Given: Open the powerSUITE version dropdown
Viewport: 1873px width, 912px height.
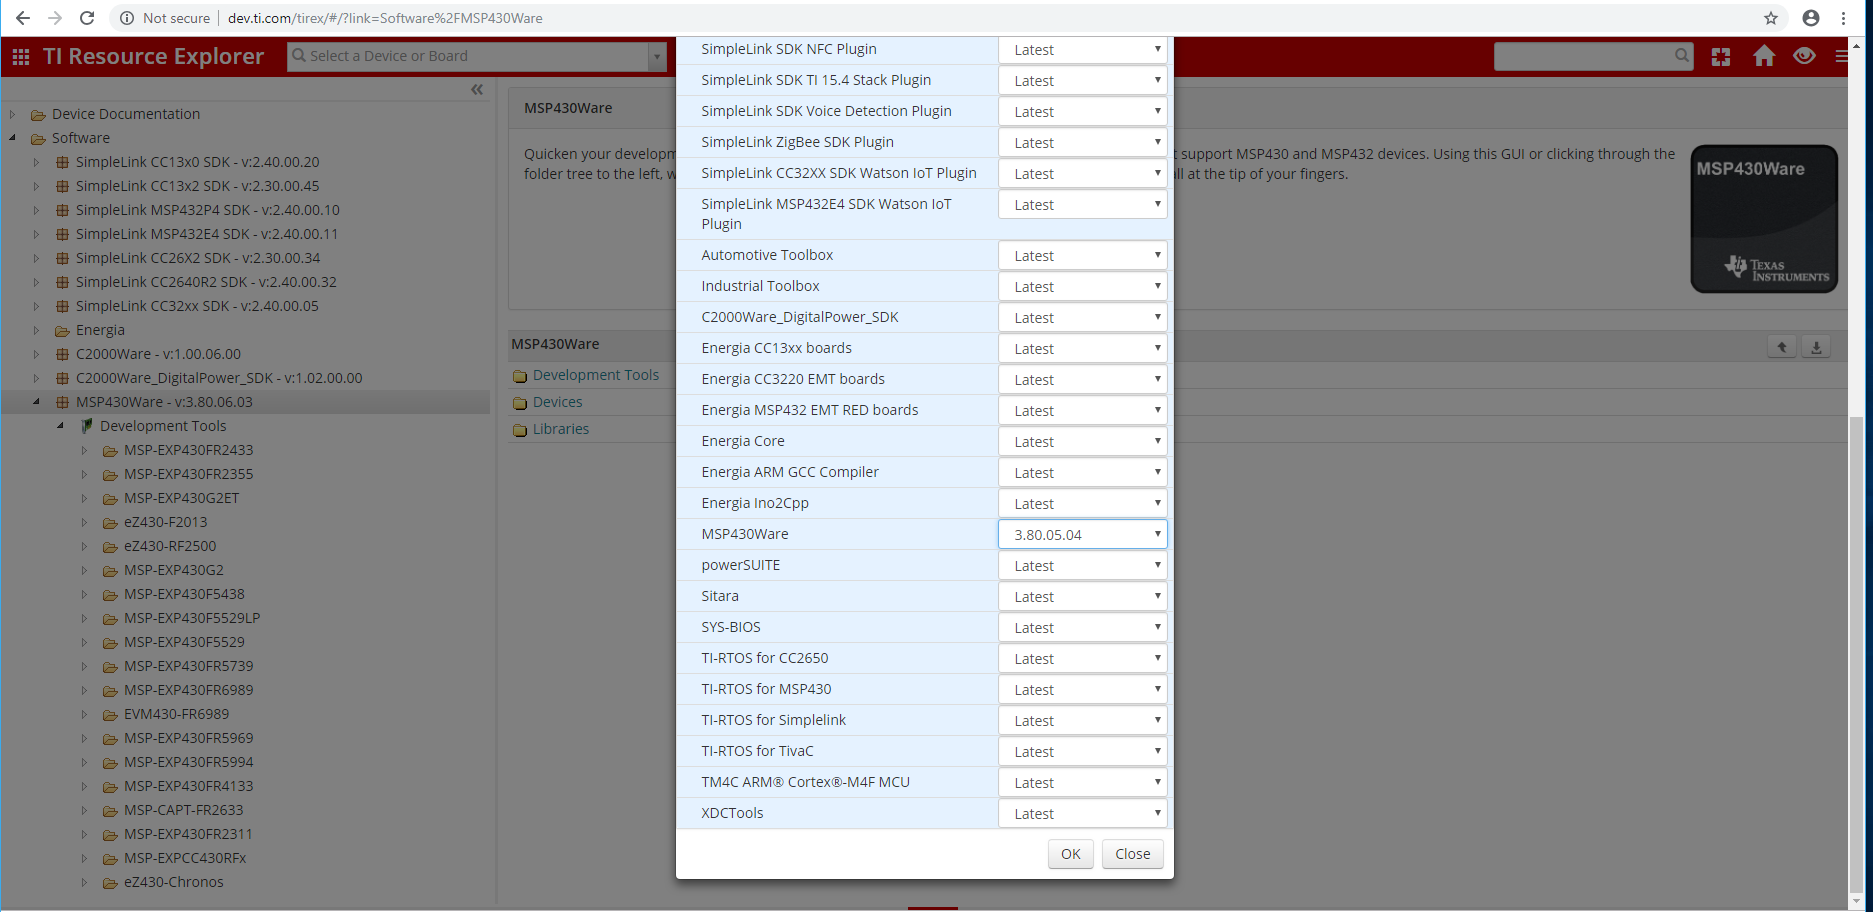Looking at the screenshot, I should [x=1083, y=566].
